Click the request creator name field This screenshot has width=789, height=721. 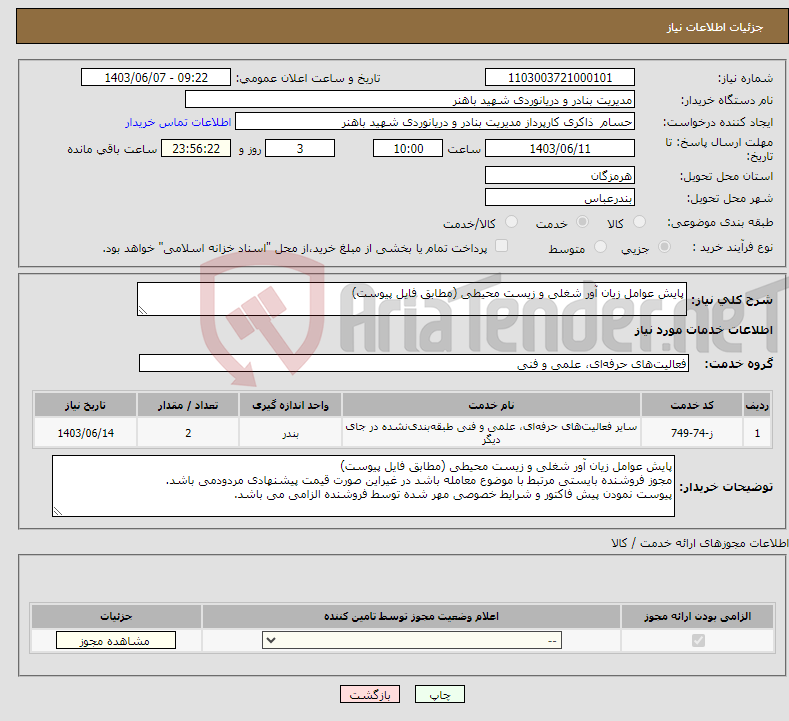pos(435,122)
